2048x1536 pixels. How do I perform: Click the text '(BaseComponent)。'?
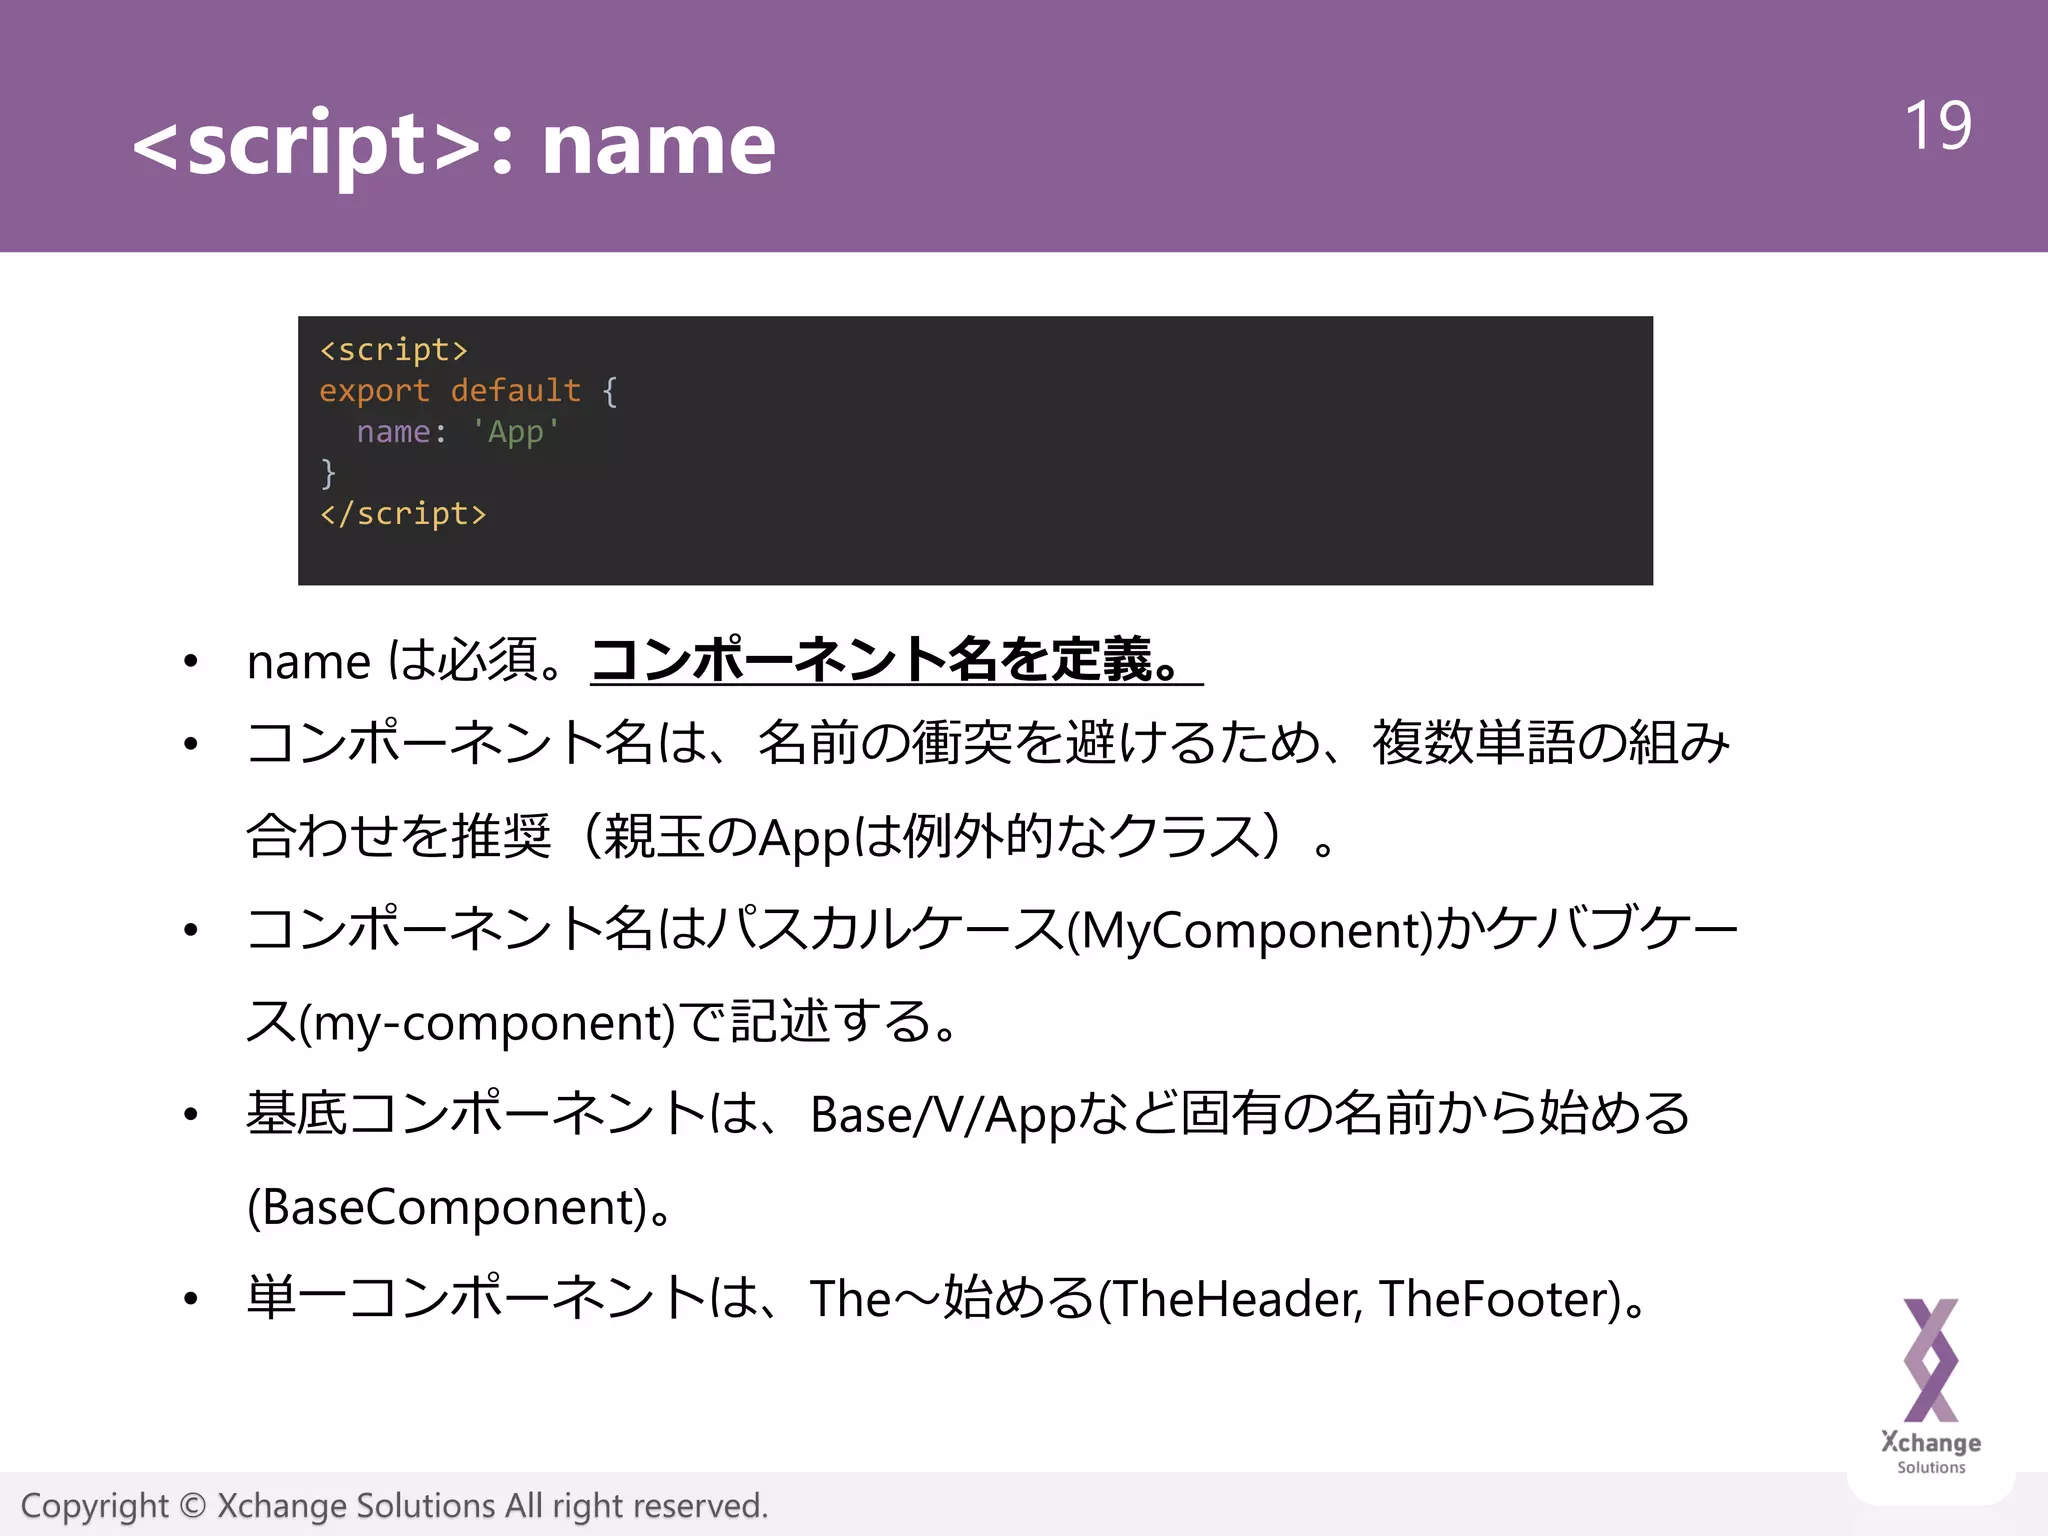click(x=460, y=1207)
